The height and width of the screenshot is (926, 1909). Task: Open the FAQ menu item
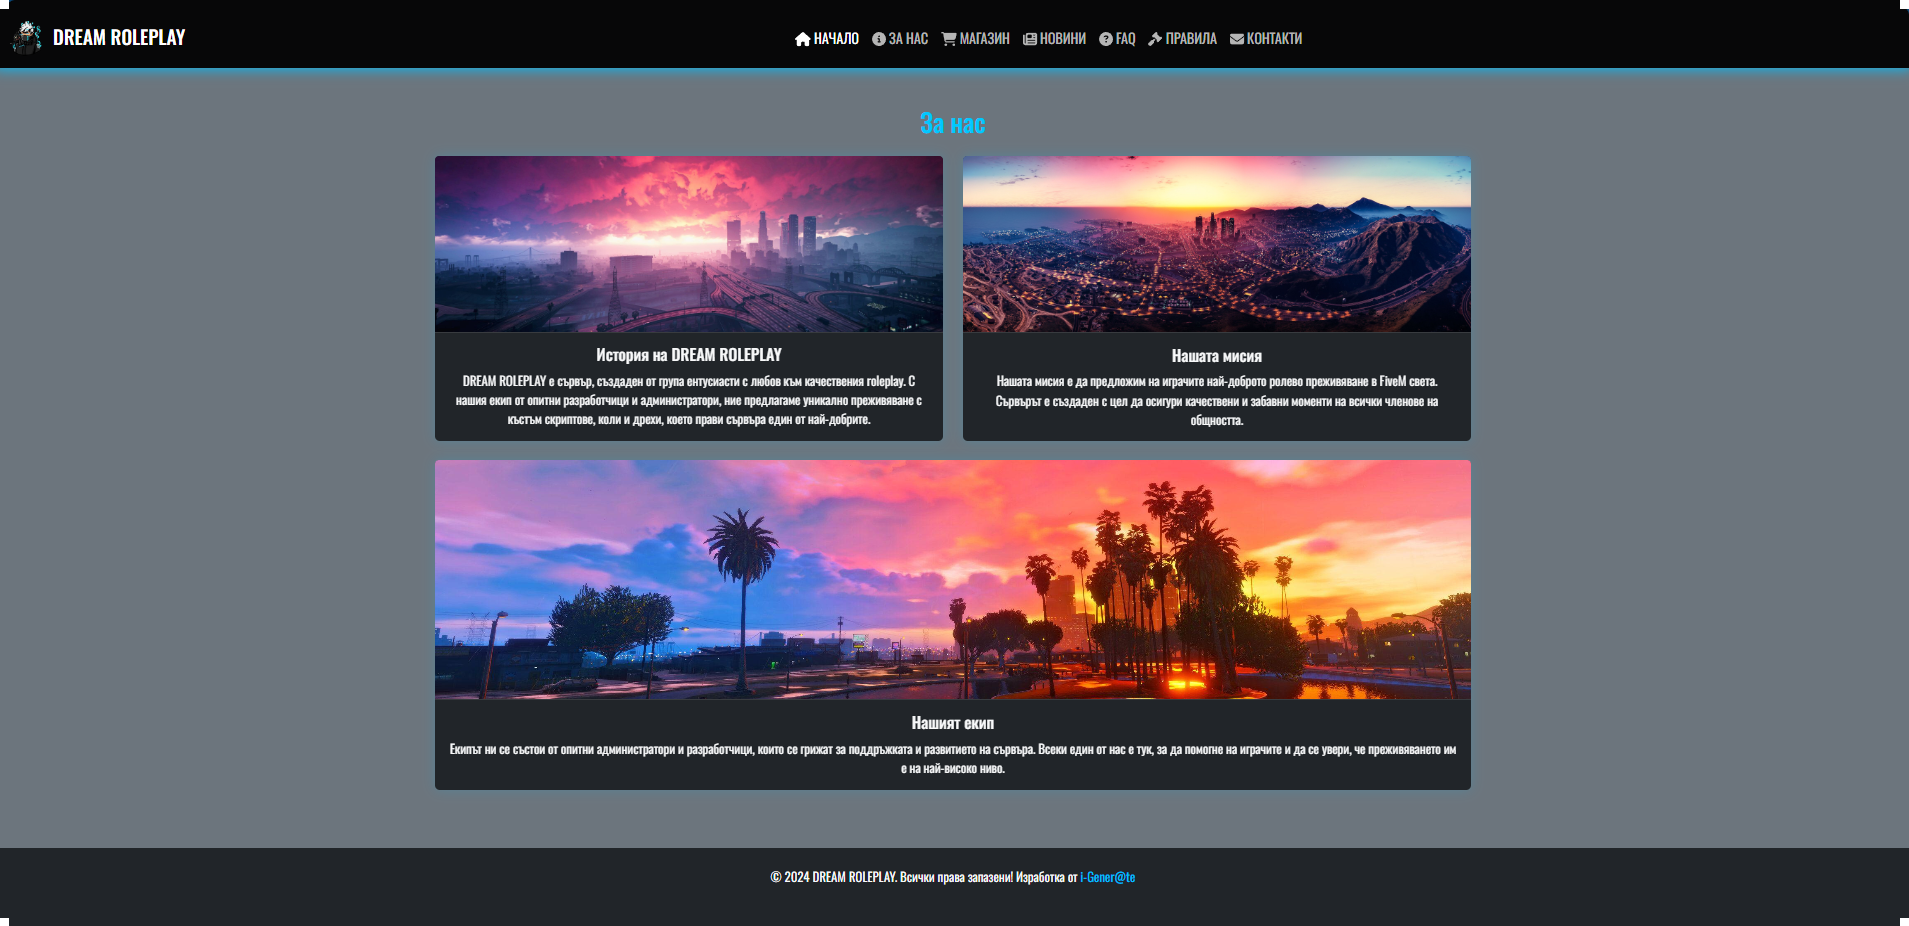coord(1118,39)
